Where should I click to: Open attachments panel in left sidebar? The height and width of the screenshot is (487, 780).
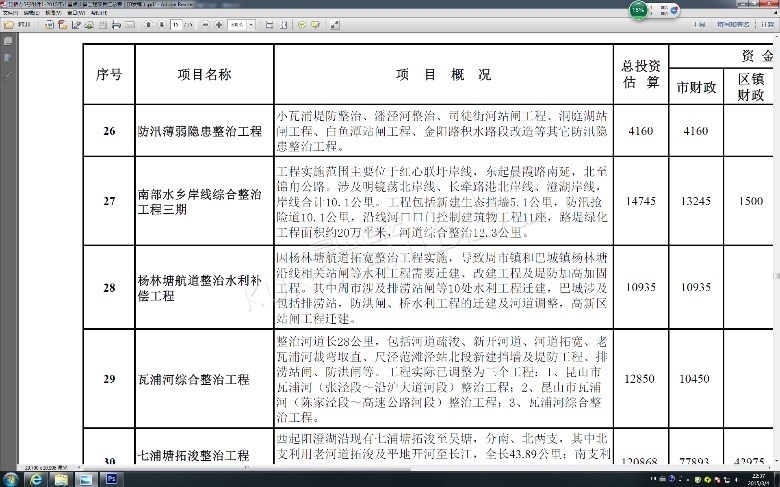click(x=8, y=76)
